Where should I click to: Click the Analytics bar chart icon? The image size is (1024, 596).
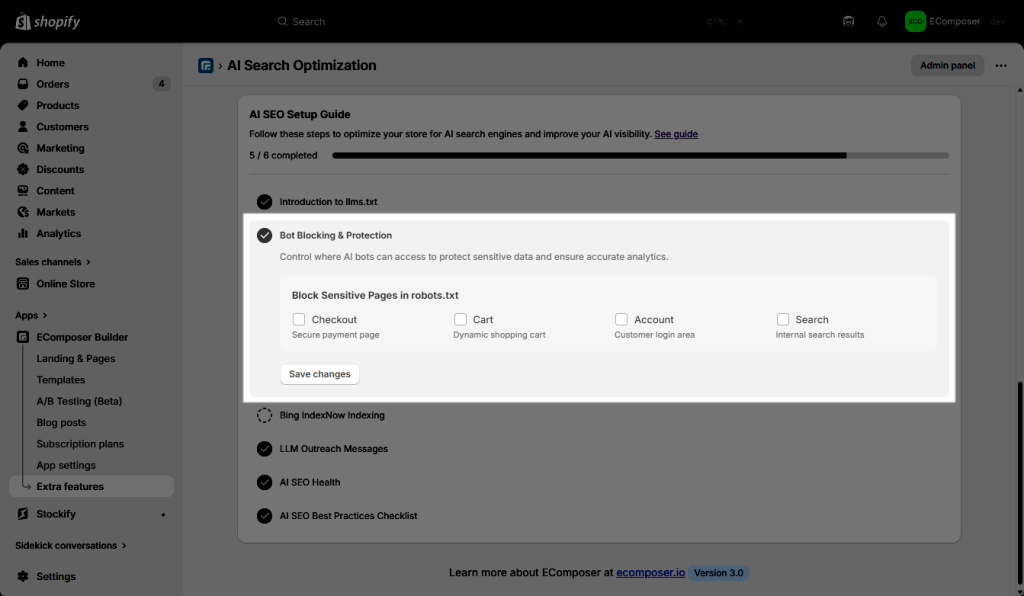click(23, 234)
